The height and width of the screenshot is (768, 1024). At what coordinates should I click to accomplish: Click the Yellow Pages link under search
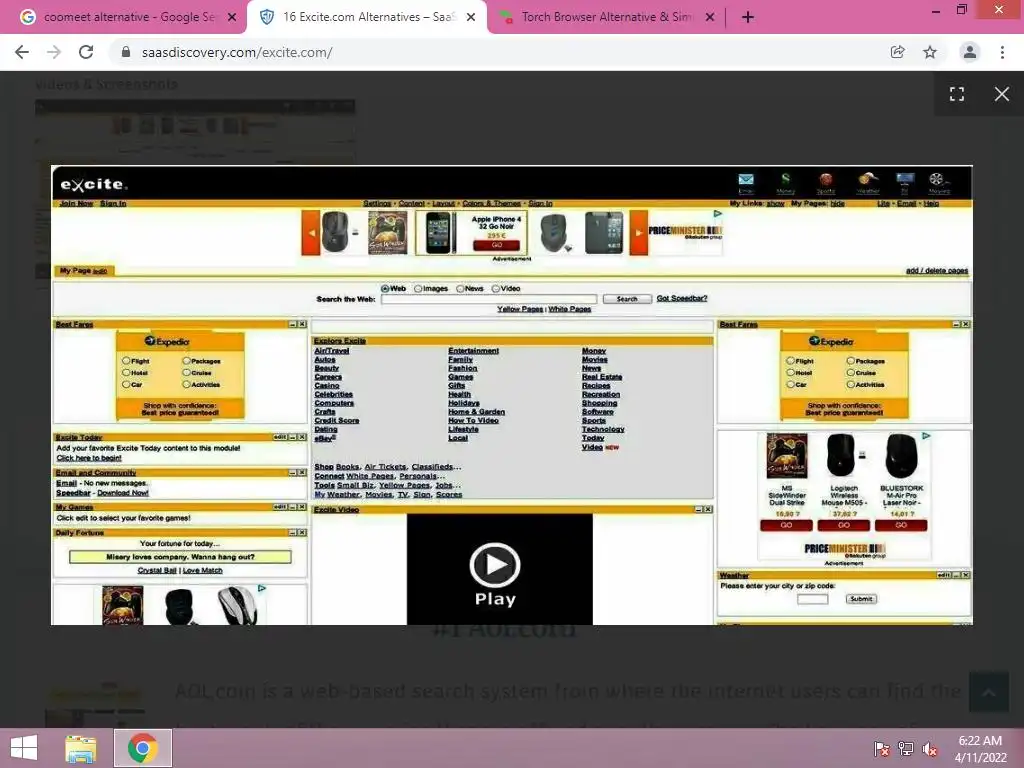click(x=520, y=309)
